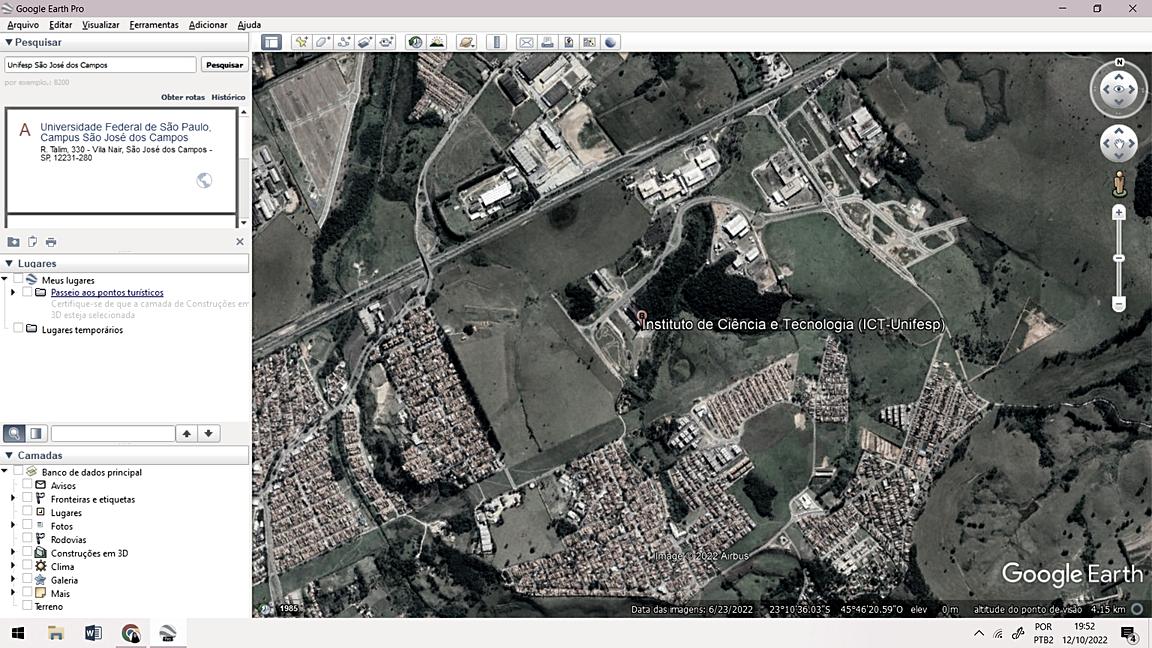
Task: Click the Street View pegman icon
Action: 1118,184
